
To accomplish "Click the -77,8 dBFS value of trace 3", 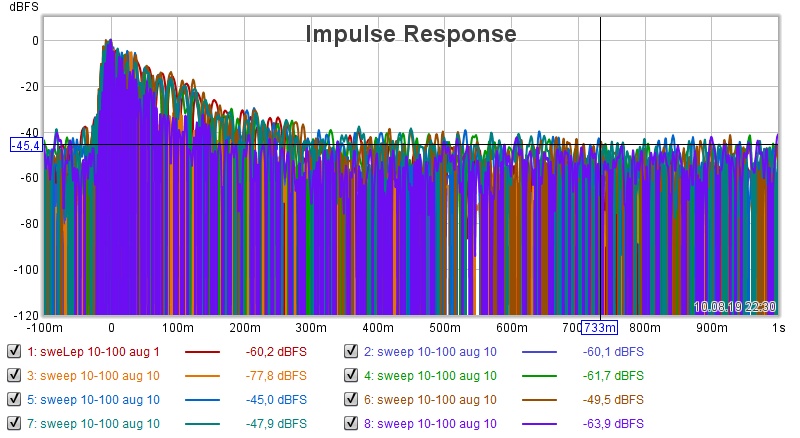I will 276,376.
